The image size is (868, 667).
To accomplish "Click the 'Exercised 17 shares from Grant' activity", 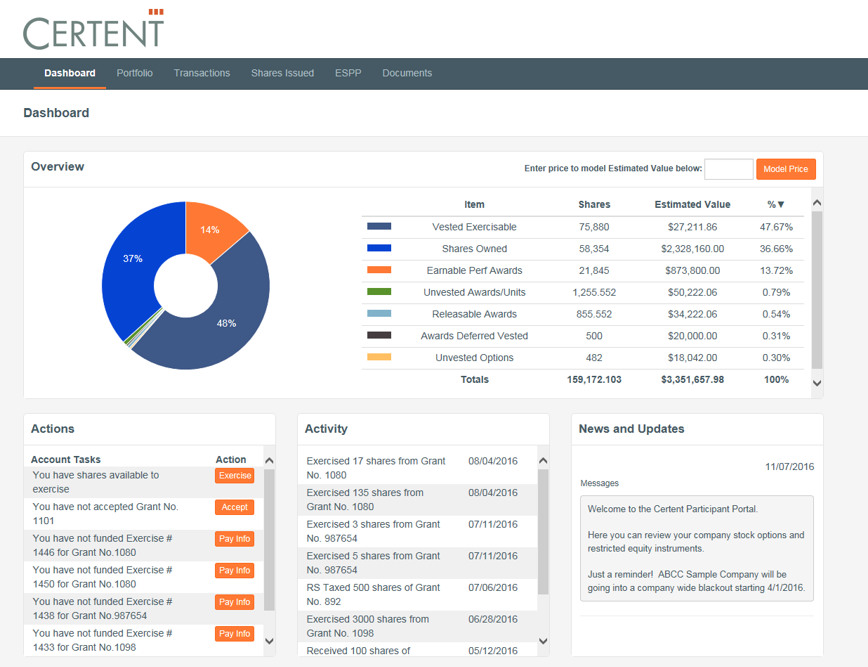I will click(x=376, y=468).
